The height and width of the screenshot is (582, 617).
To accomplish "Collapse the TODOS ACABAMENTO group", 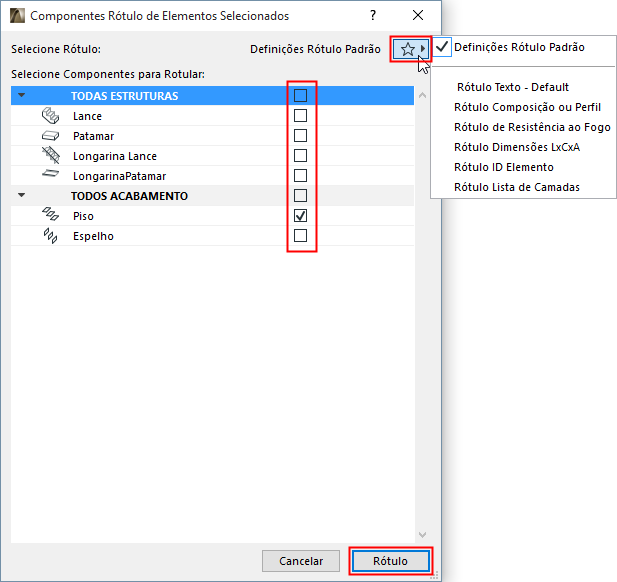I will coord(22,195).
